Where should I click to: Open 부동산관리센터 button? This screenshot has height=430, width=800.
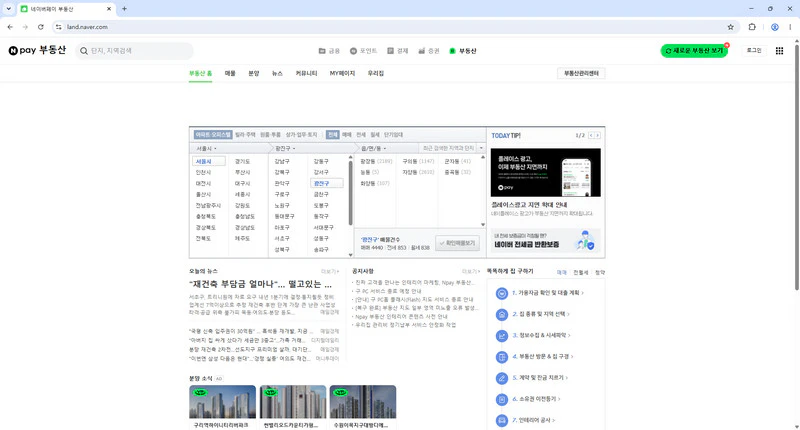581,73
